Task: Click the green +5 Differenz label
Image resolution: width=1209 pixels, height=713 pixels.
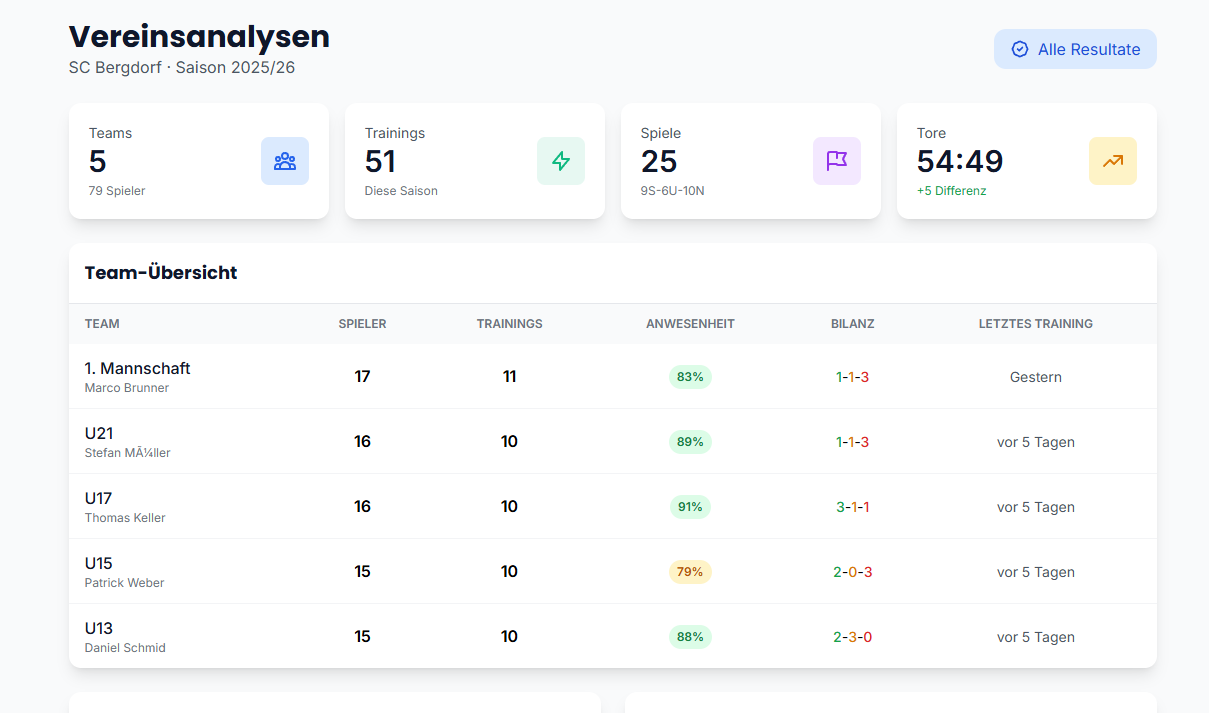Action: click(x=952, y=190)
